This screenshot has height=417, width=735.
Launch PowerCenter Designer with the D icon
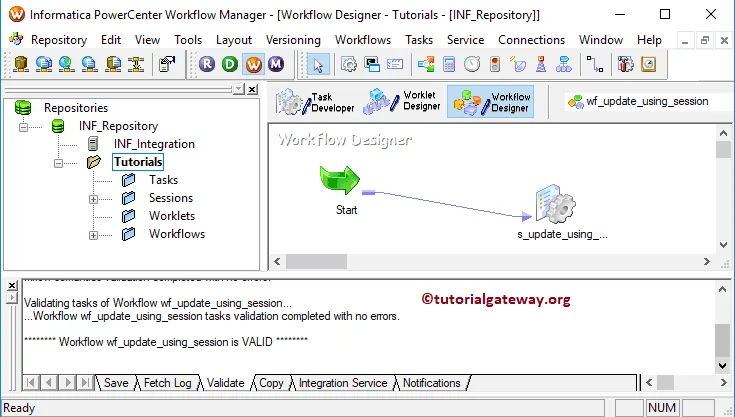[x=230, y=64]
